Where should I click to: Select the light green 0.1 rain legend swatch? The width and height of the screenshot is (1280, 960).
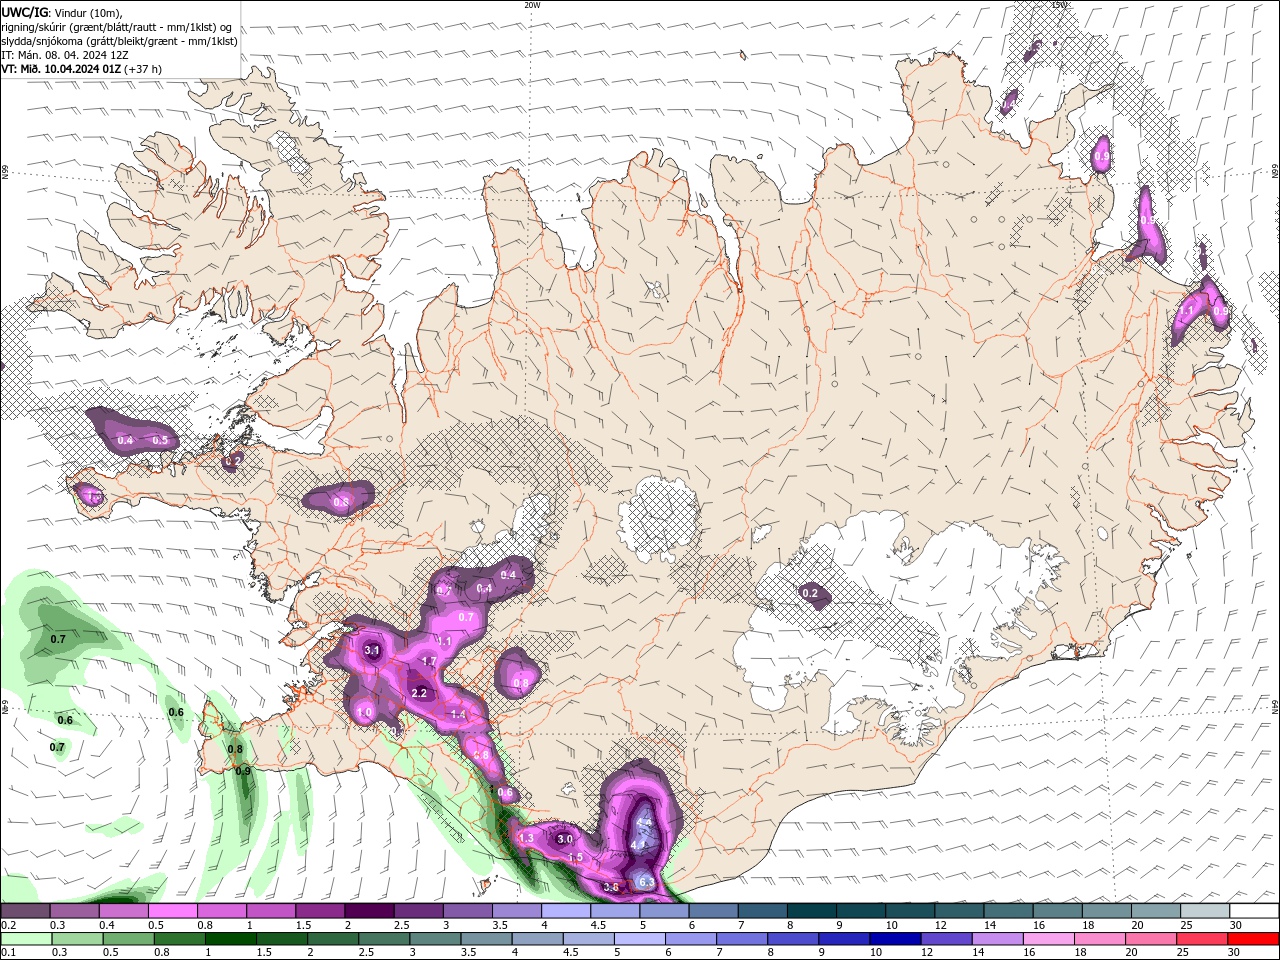25,939
